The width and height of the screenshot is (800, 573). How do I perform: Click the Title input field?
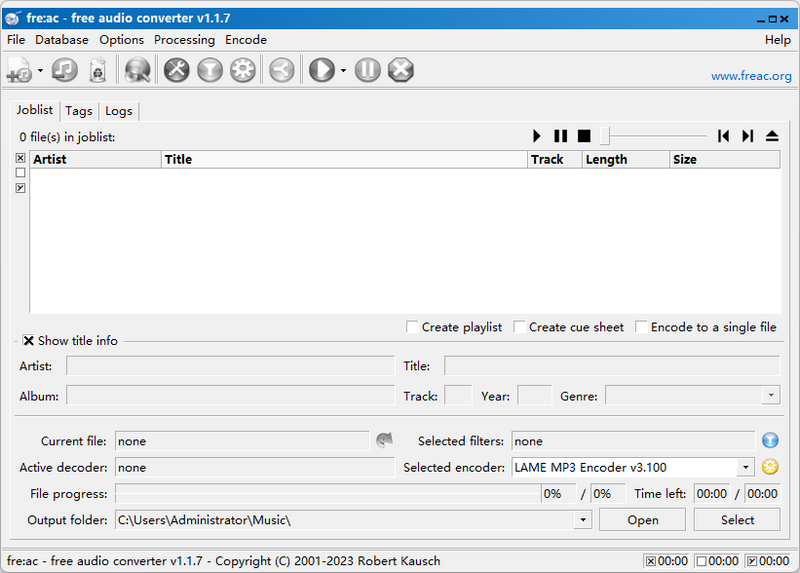pos(612,366)
